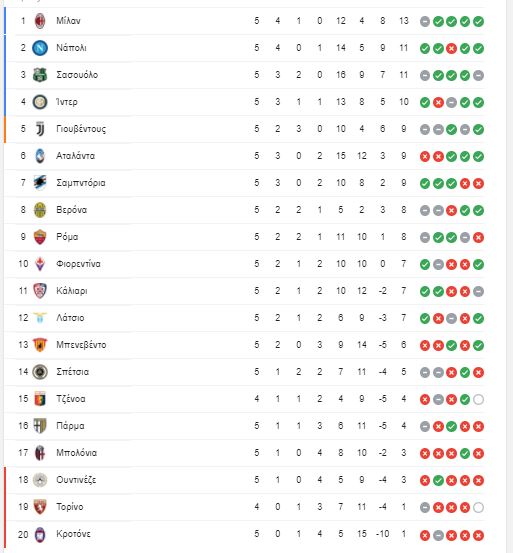The width and height of the screenshot is (513, 553).
Task: Click the Inter club logo
Action: (40, 102)
